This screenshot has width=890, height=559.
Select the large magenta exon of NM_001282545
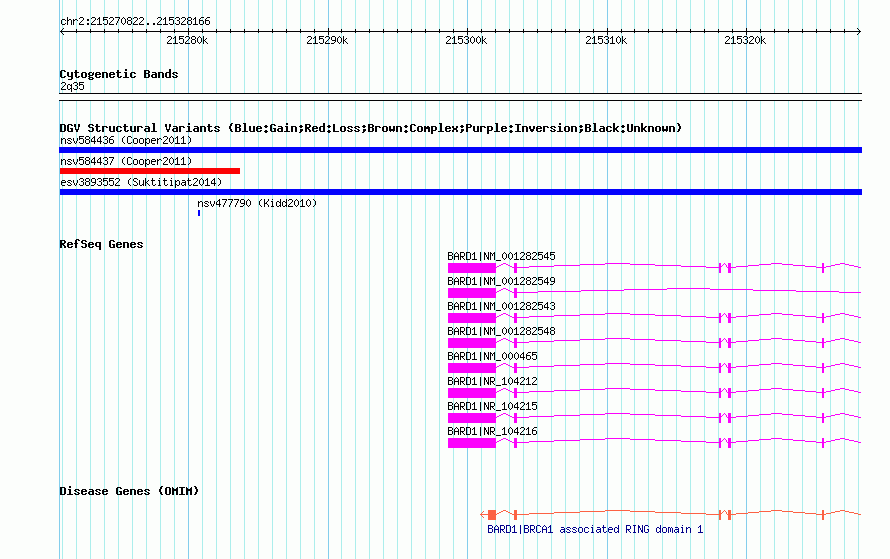point(472,268)
